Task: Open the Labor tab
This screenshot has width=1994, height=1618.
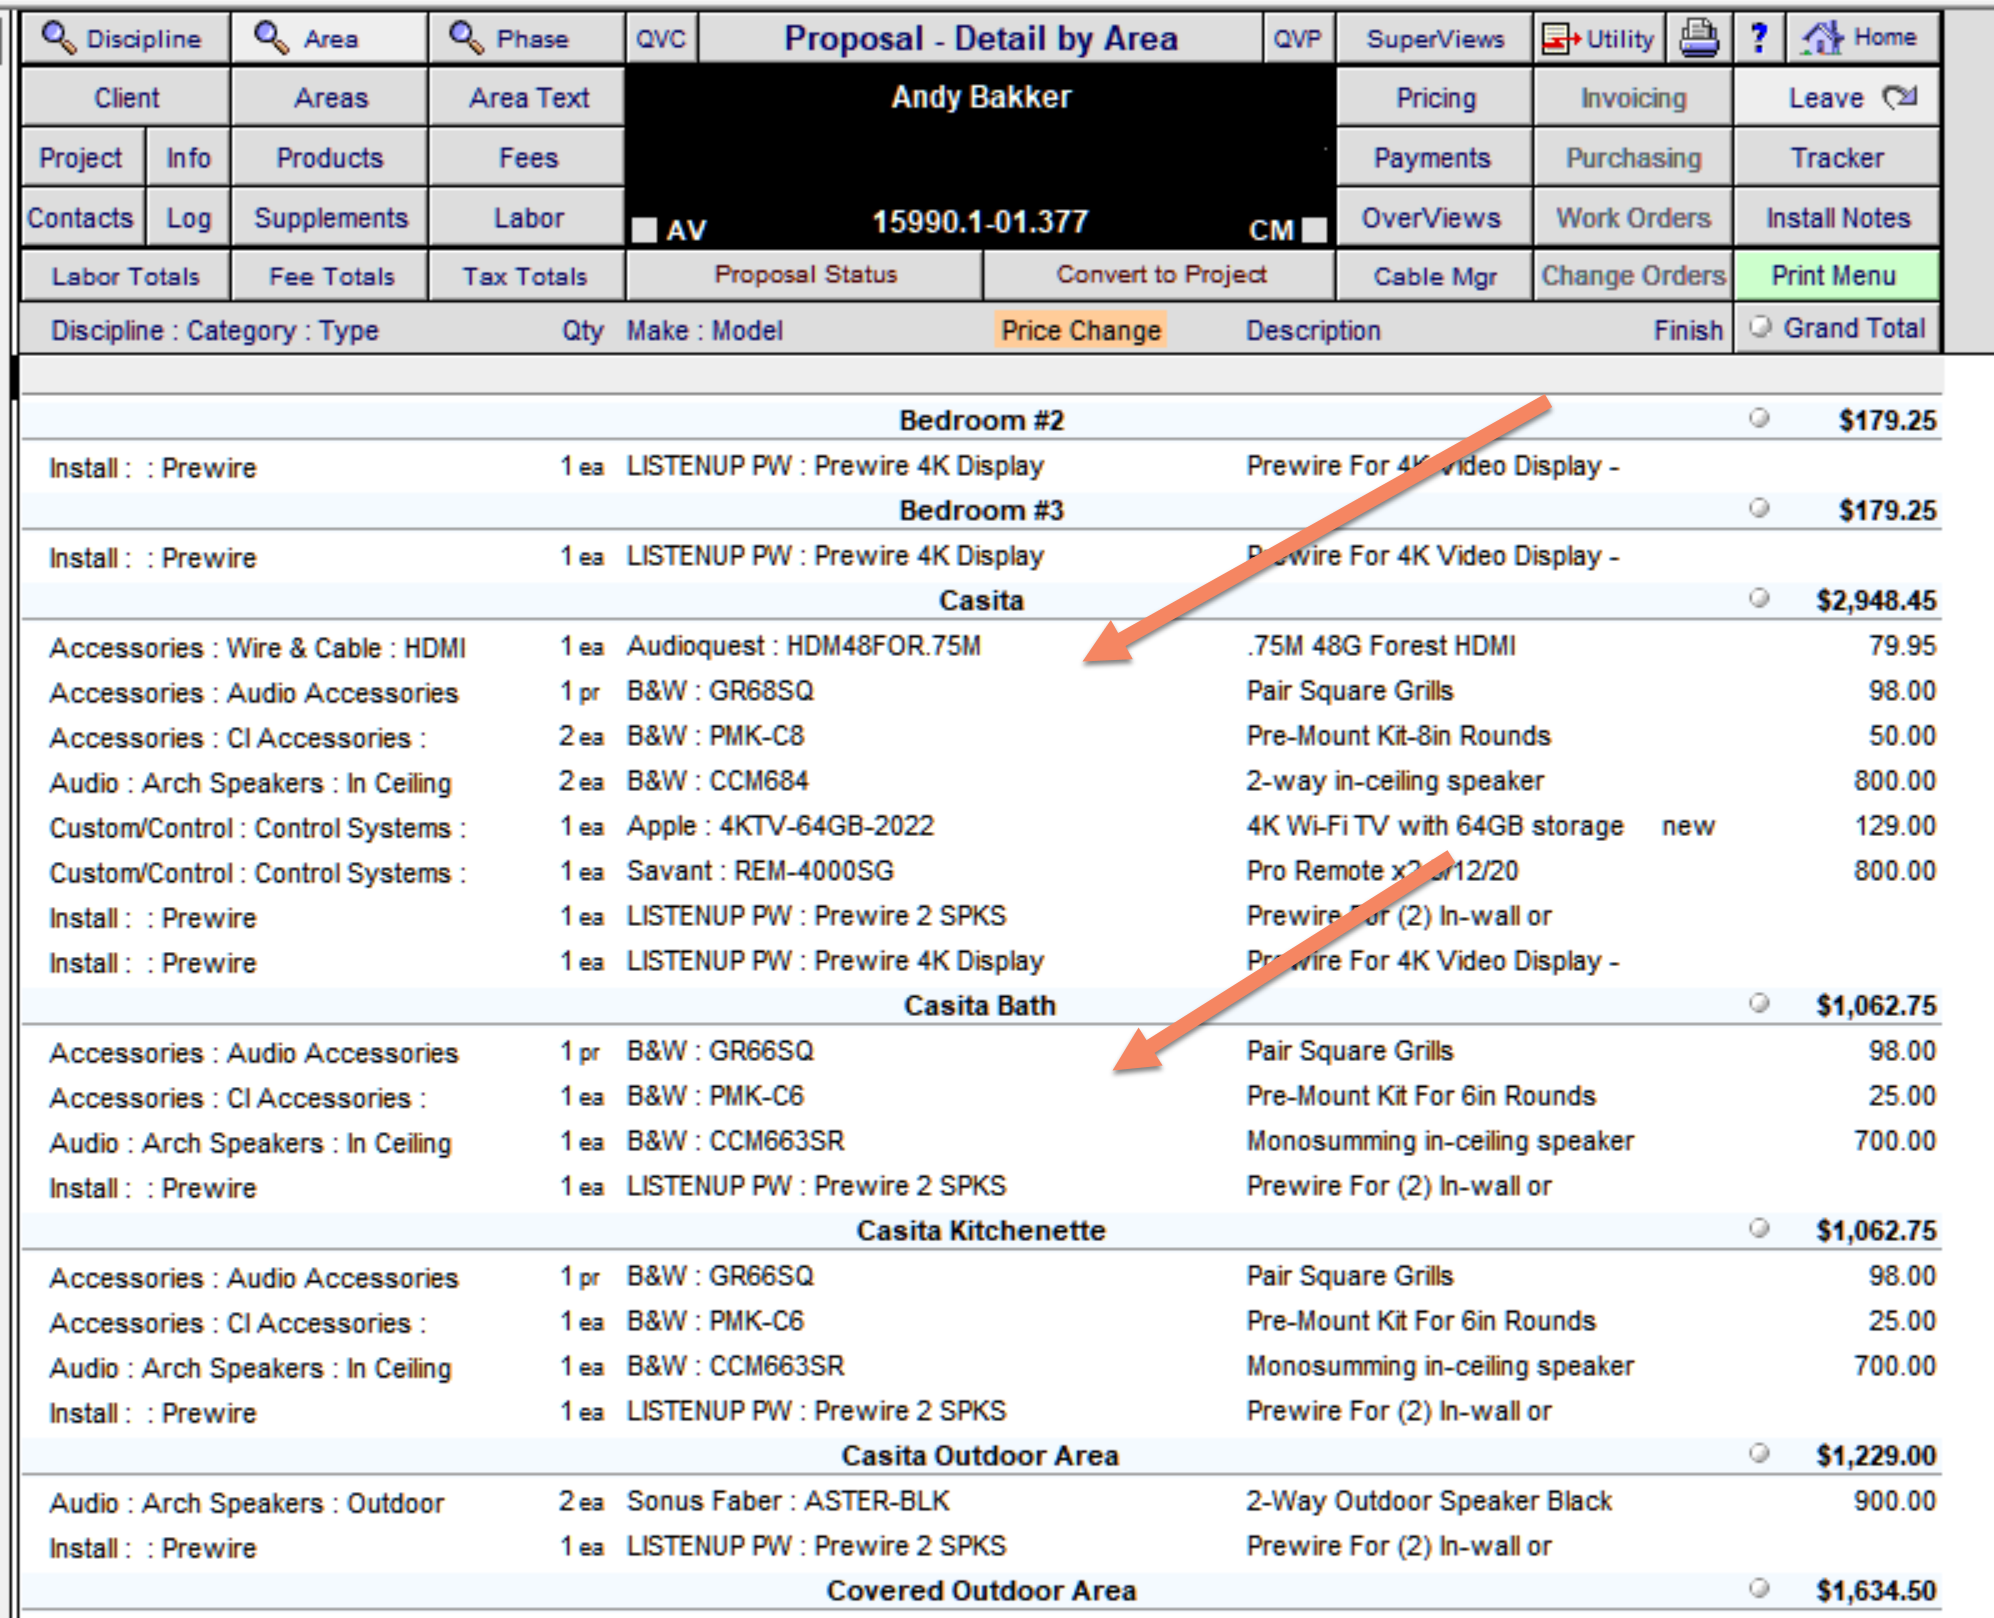Action: [x=527, y=218]
